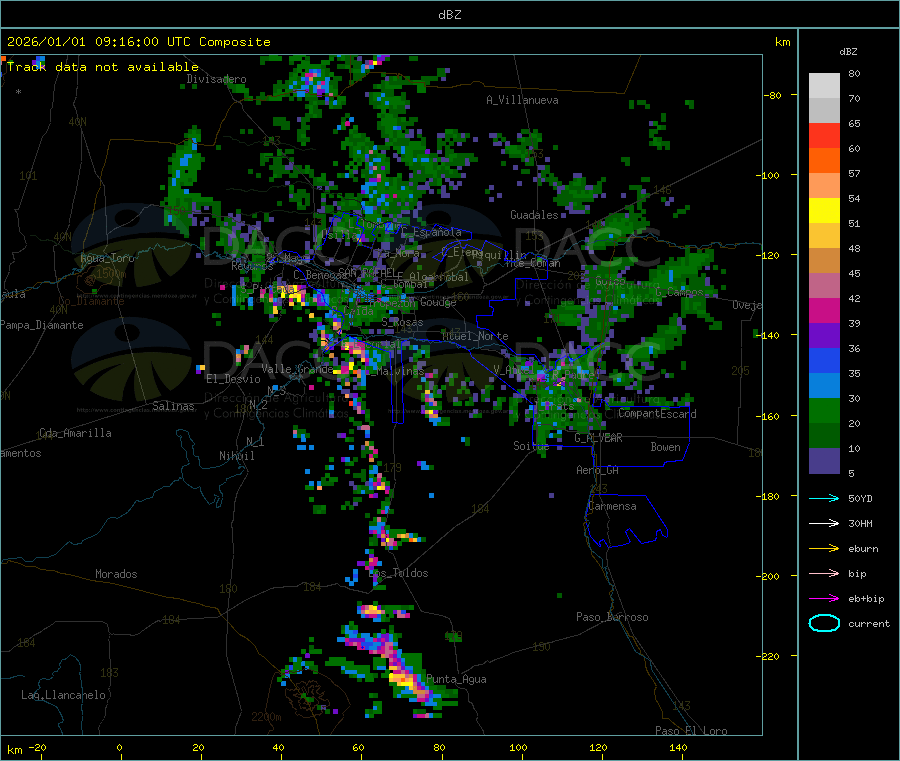
Task: Select the bright yellow legend swatch between 54 and 51
Action: [x=824, y=211]
